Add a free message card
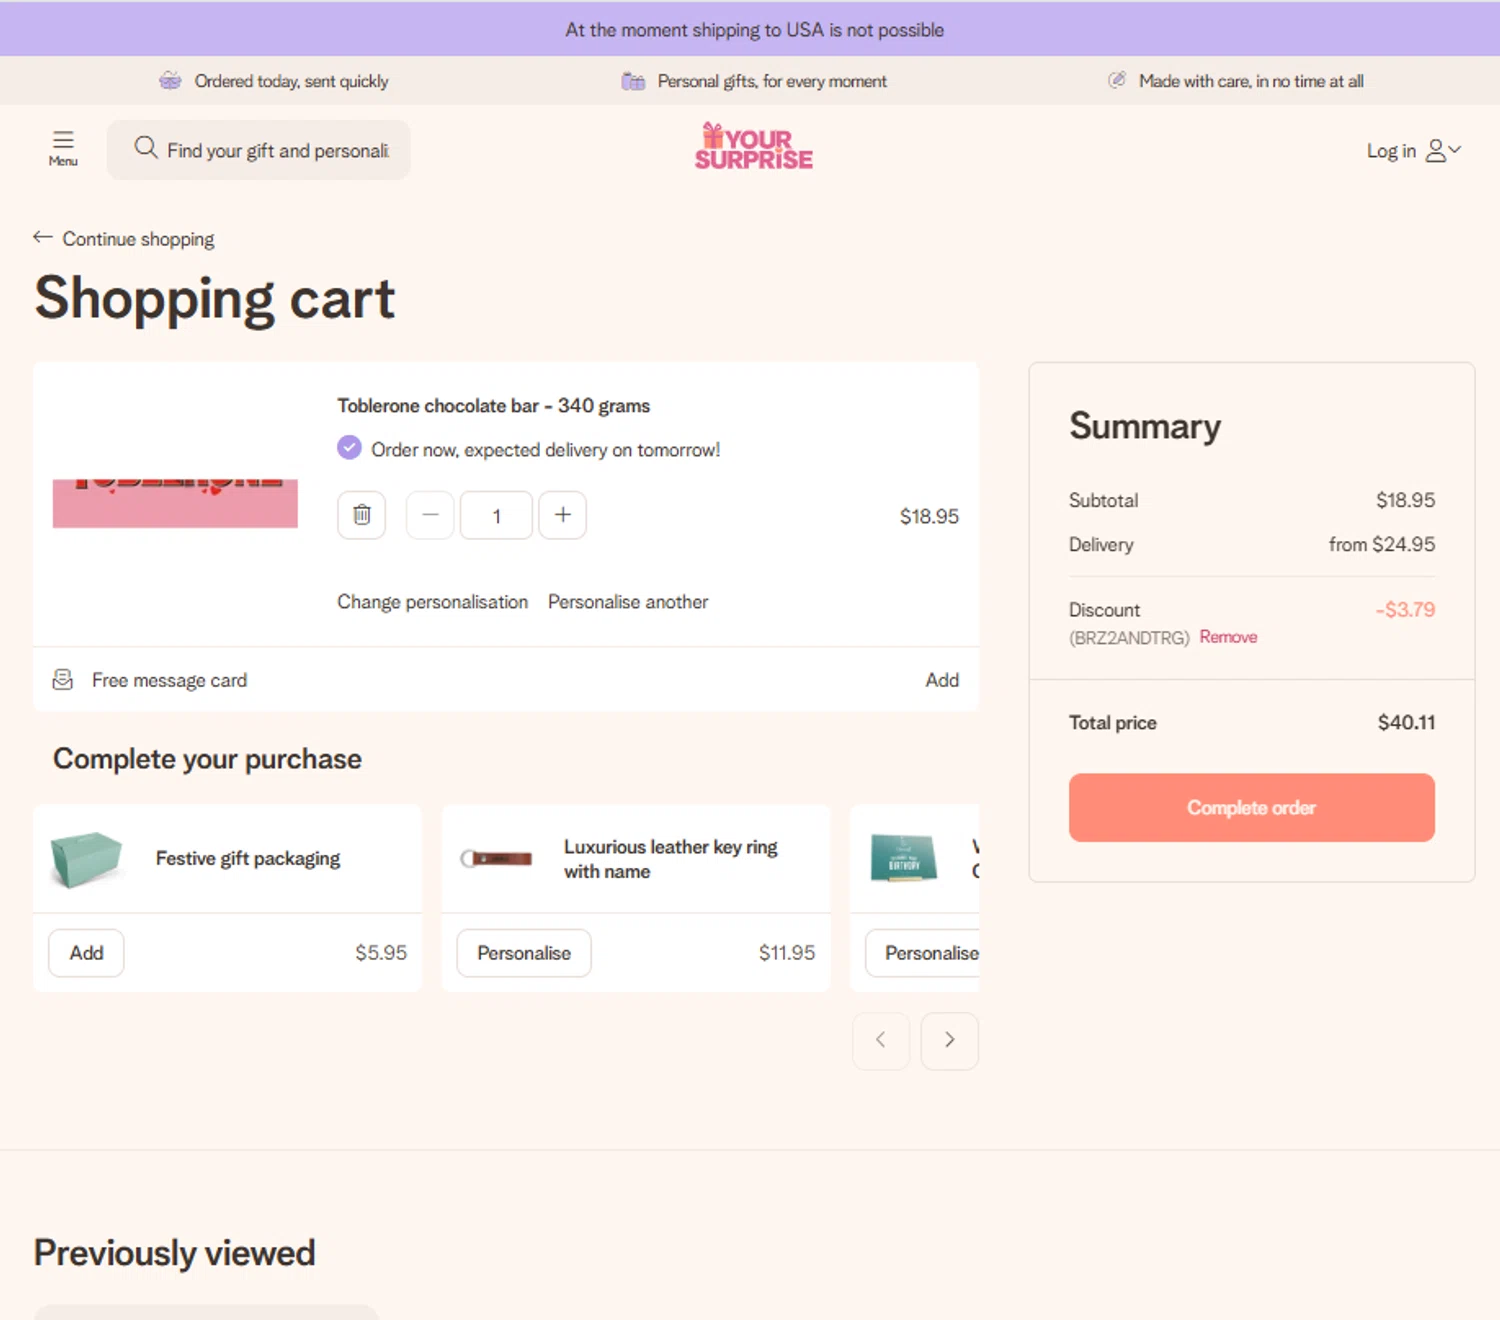Viewport: 1500px width, 1320px height. (942, 680)
